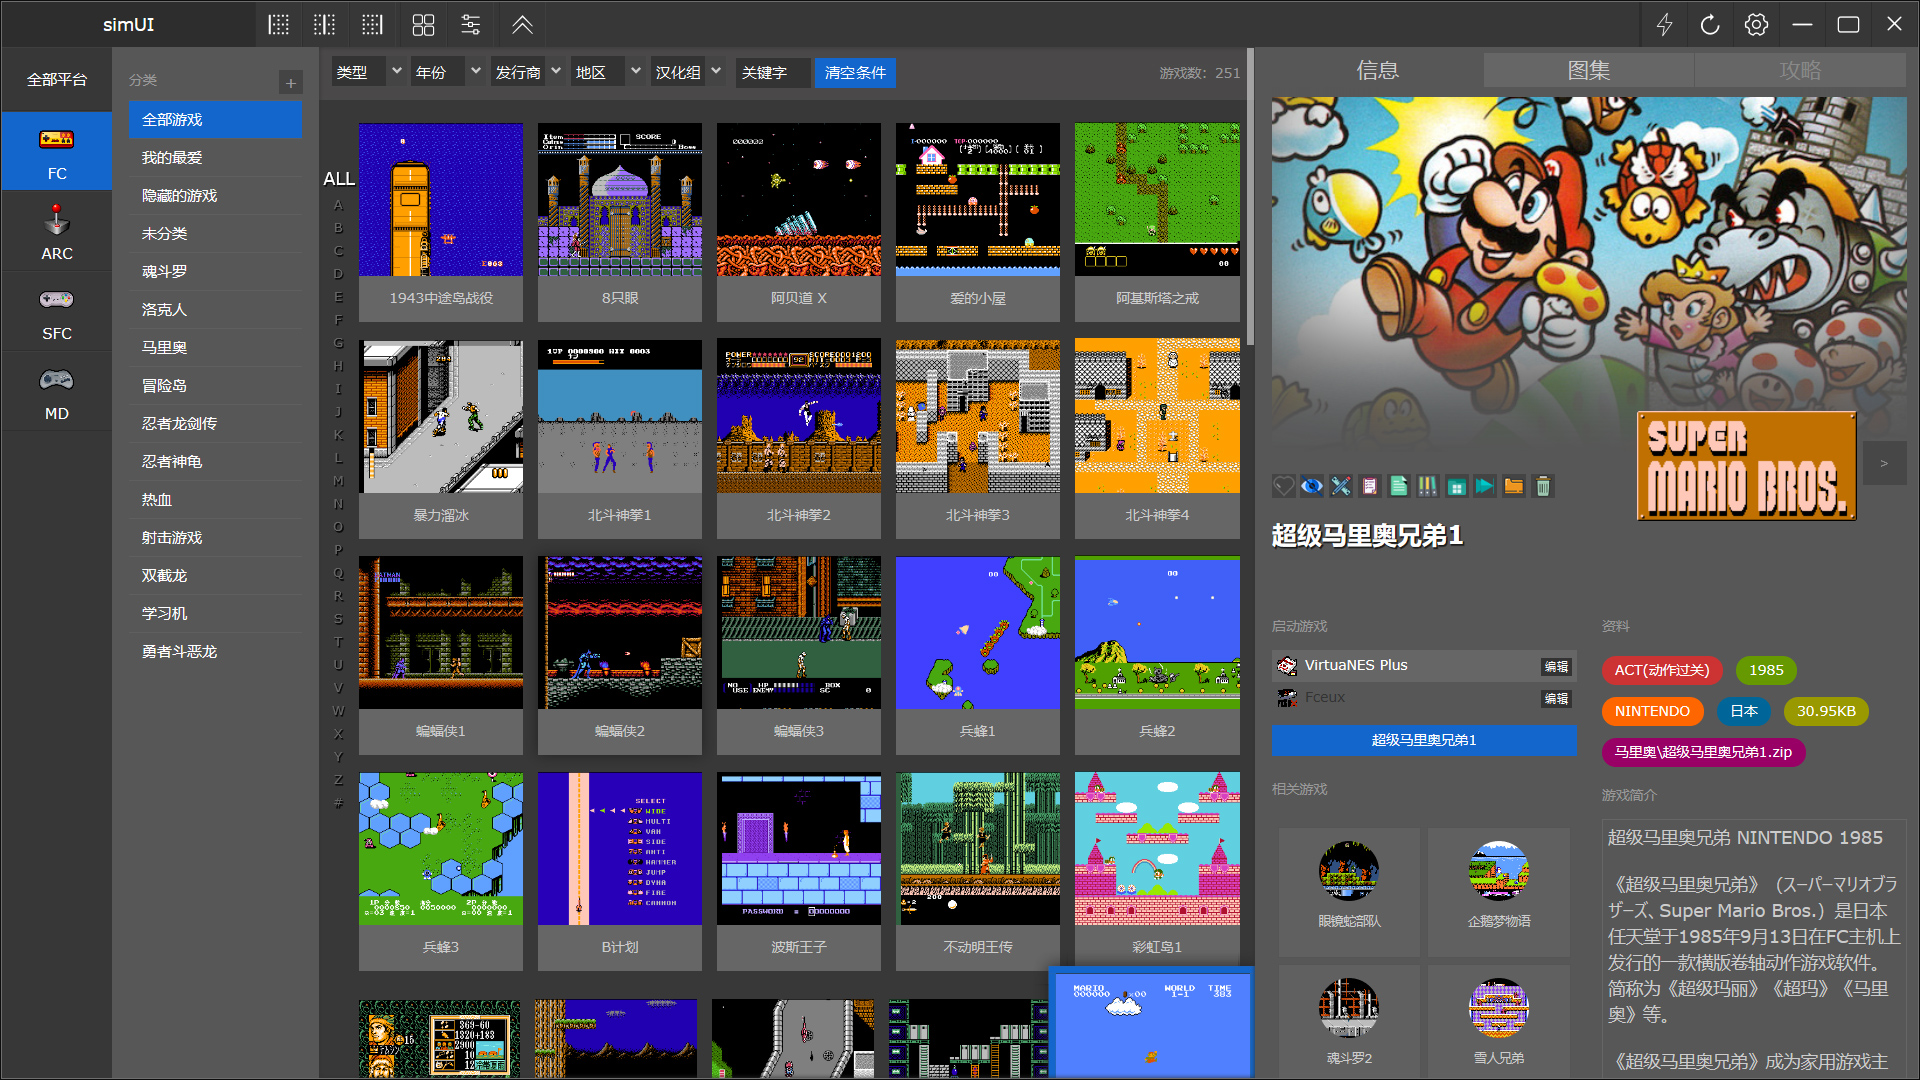Image resolution: width=1920 pixels, height=1080 pixels.
Task: Toggle hidden state with crossed eye icon
Action: (1312, 487)
